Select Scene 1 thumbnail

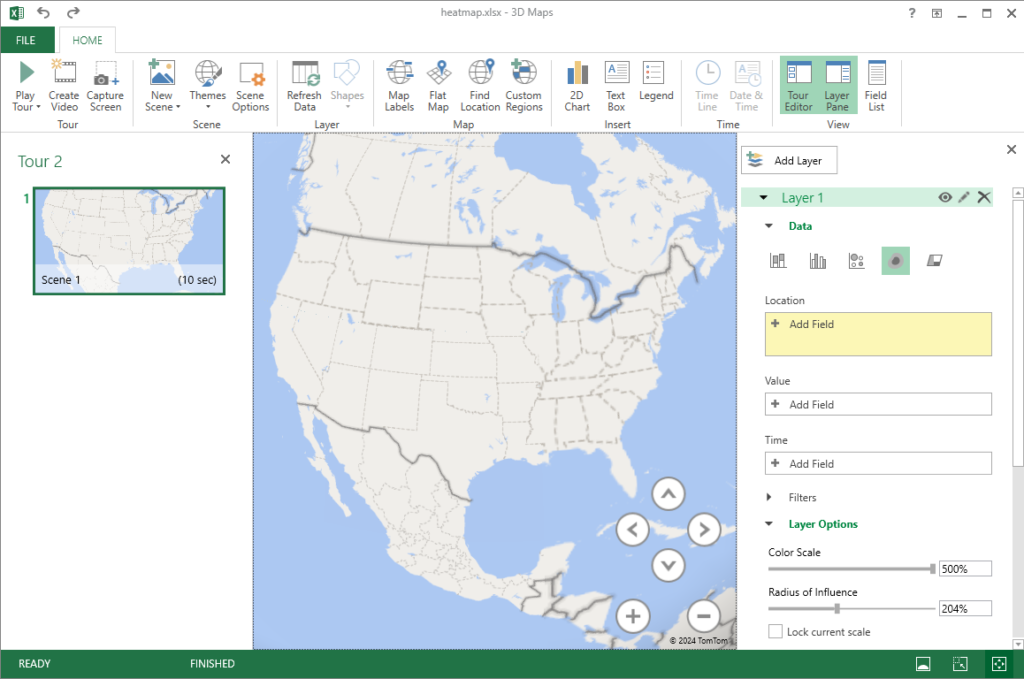129,241
